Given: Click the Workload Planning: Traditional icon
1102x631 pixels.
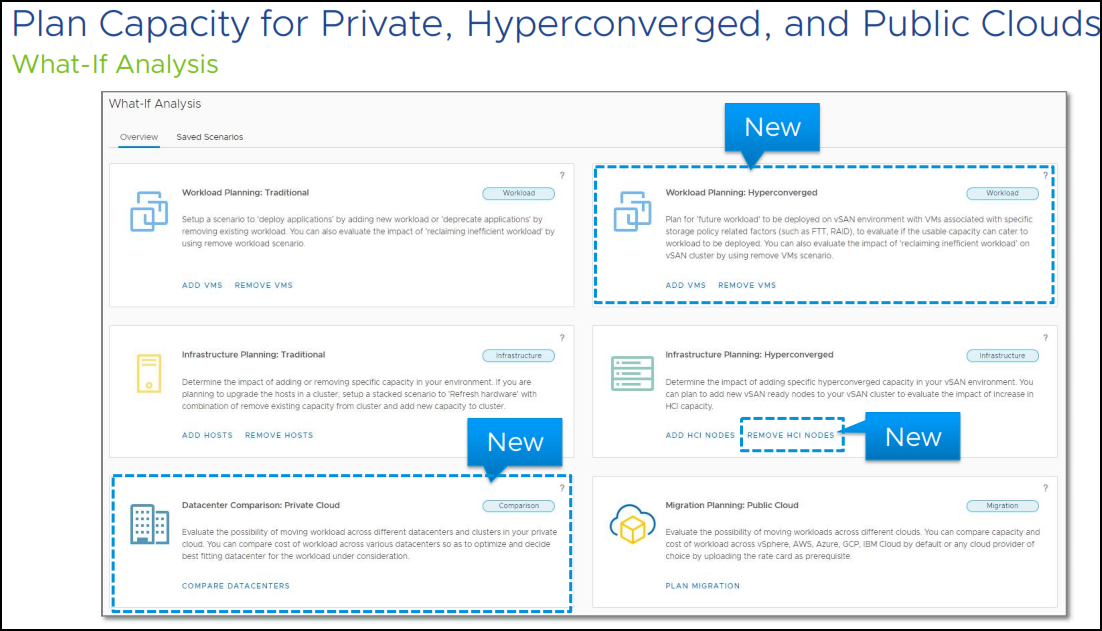Looking at the screenshot, I should click(149, 211).
